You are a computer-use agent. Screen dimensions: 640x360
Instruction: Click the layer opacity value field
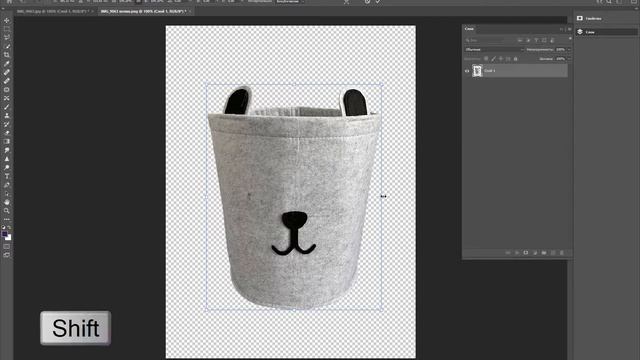(561, 49)
